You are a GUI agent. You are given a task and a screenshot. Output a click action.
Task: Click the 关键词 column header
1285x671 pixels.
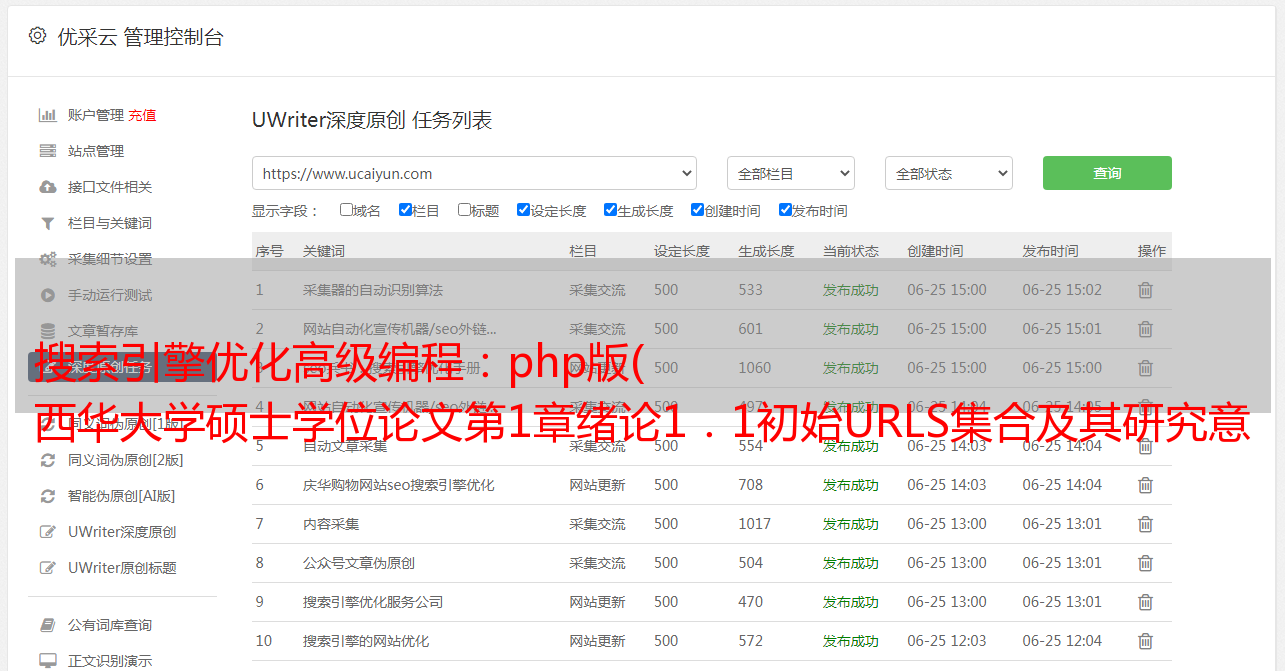[x=324, y=251]
